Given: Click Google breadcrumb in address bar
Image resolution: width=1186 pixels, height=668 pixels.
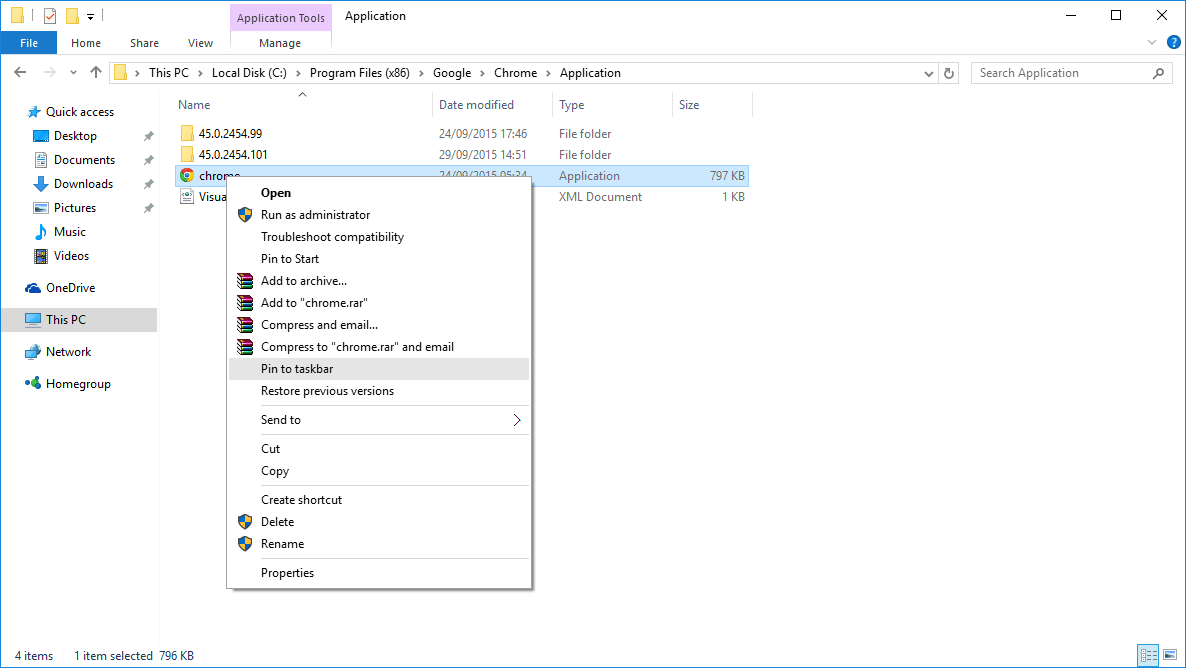Looking at the screenshot, I should pyautogui.click(x=452, y=73).
